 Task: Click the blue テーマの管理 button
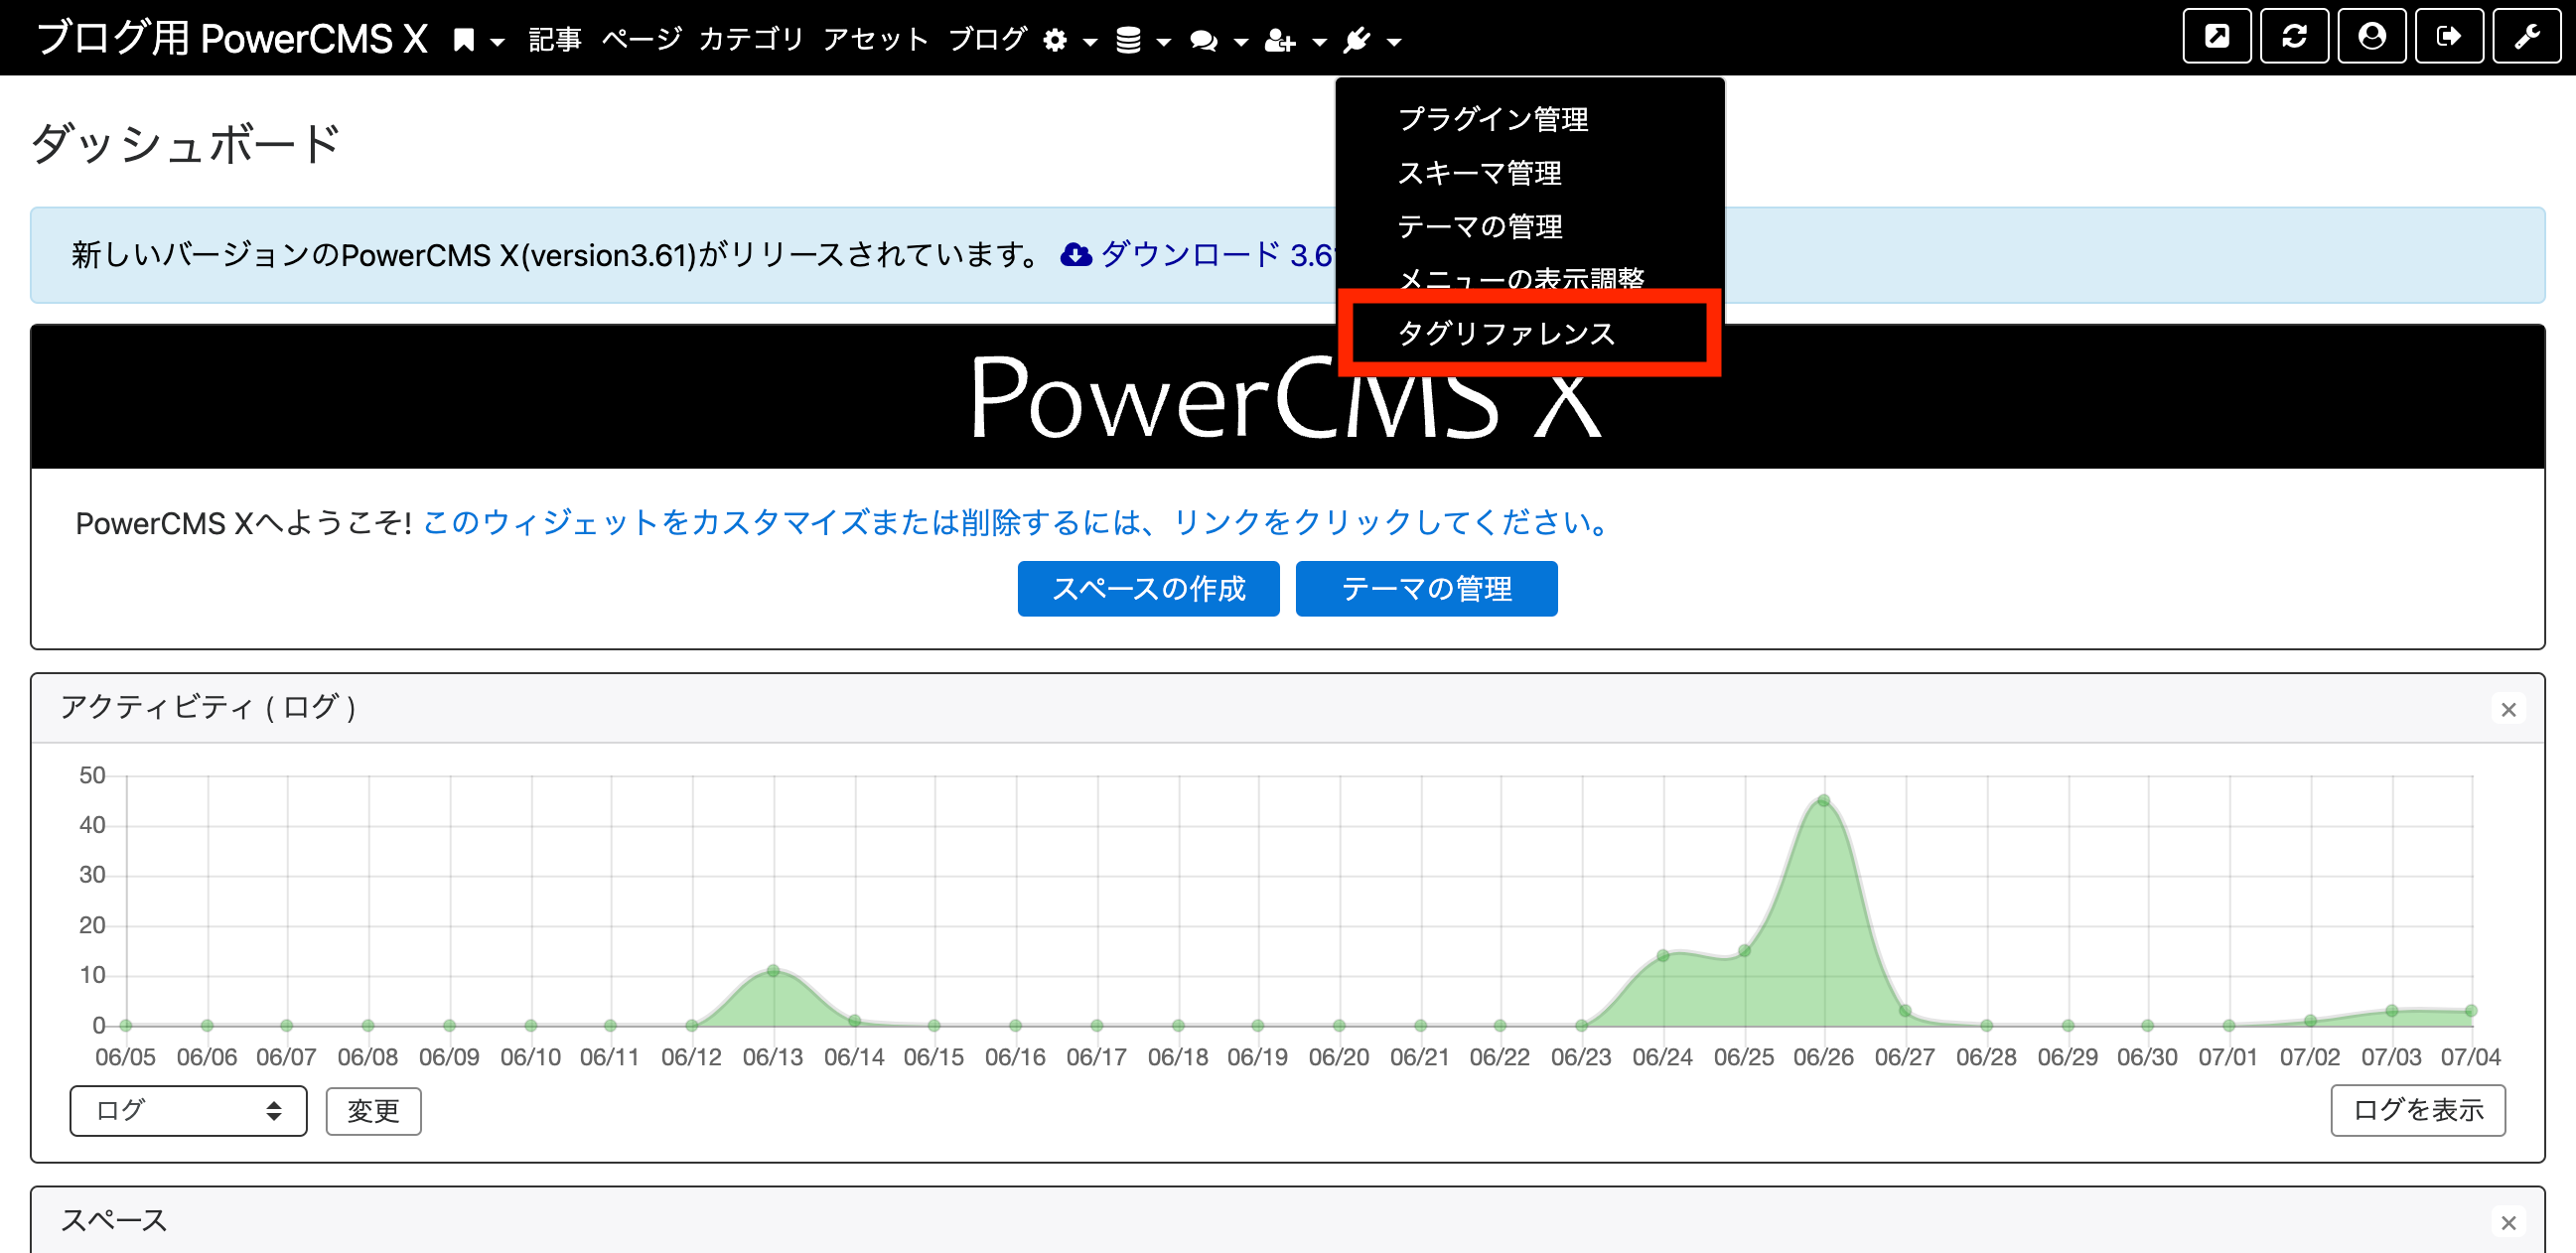[x=1426, y=589]
